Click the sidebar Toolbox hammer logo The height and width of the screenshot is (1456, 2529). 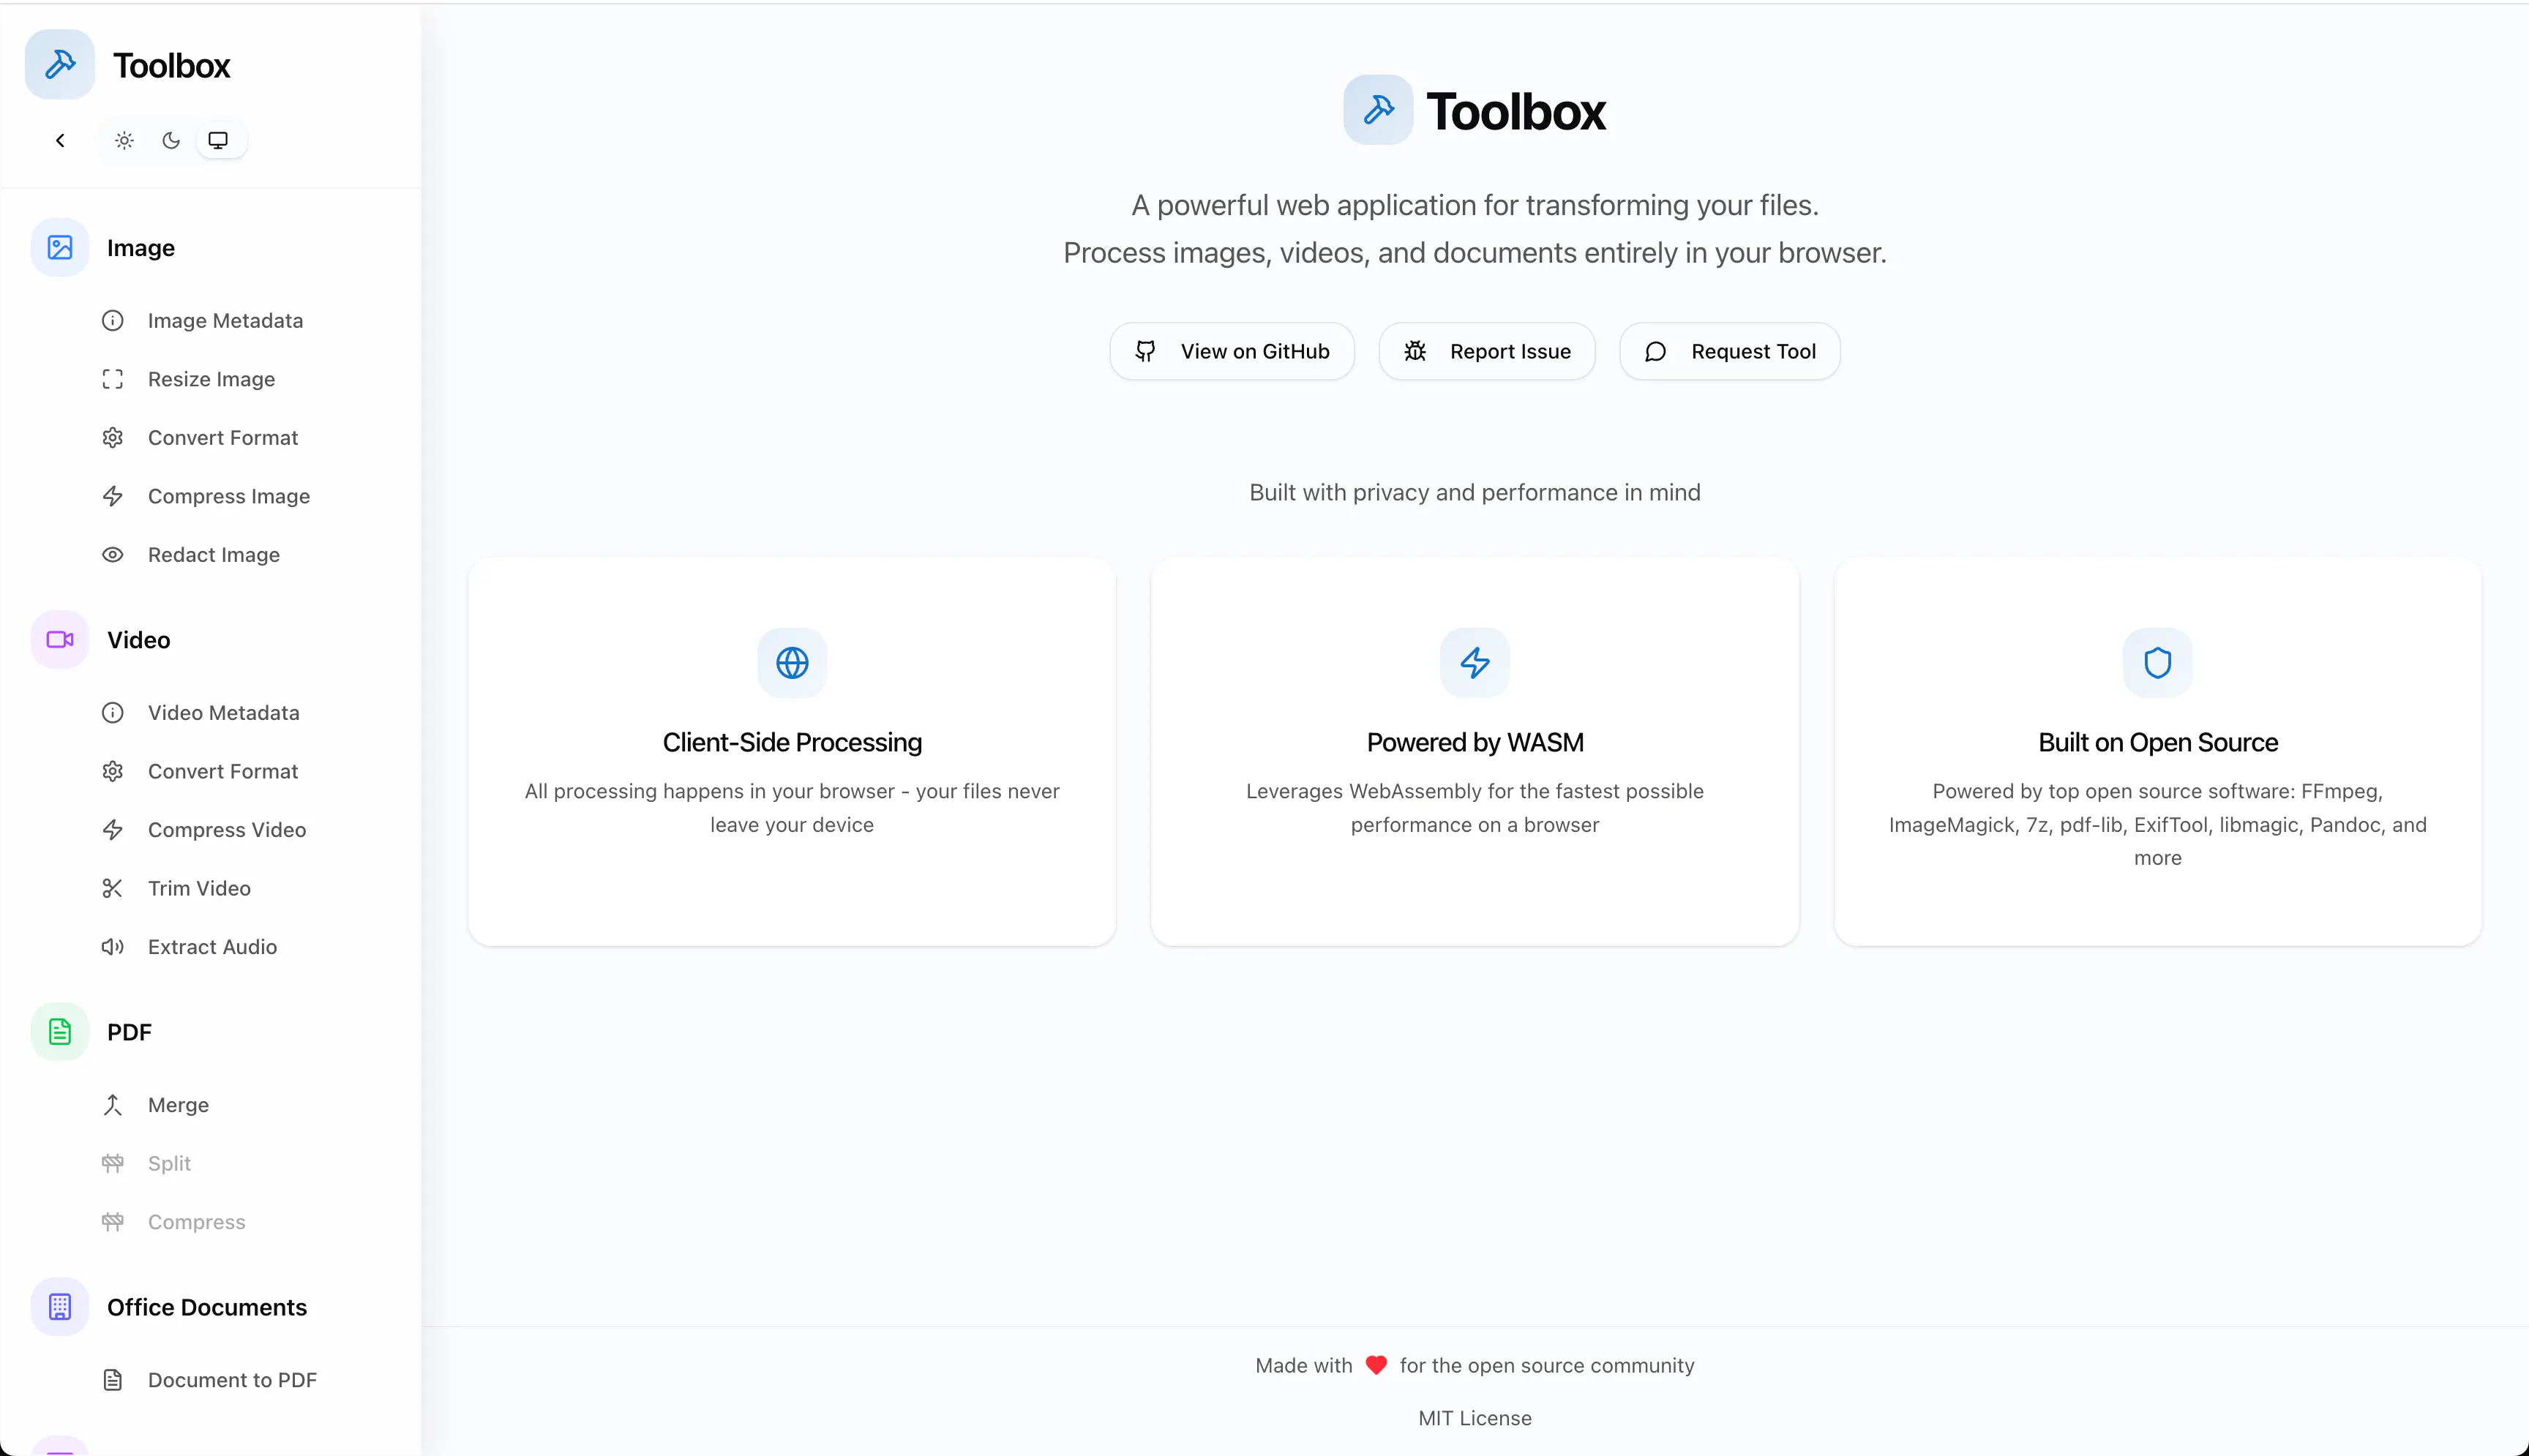click(x=60, y=65)
